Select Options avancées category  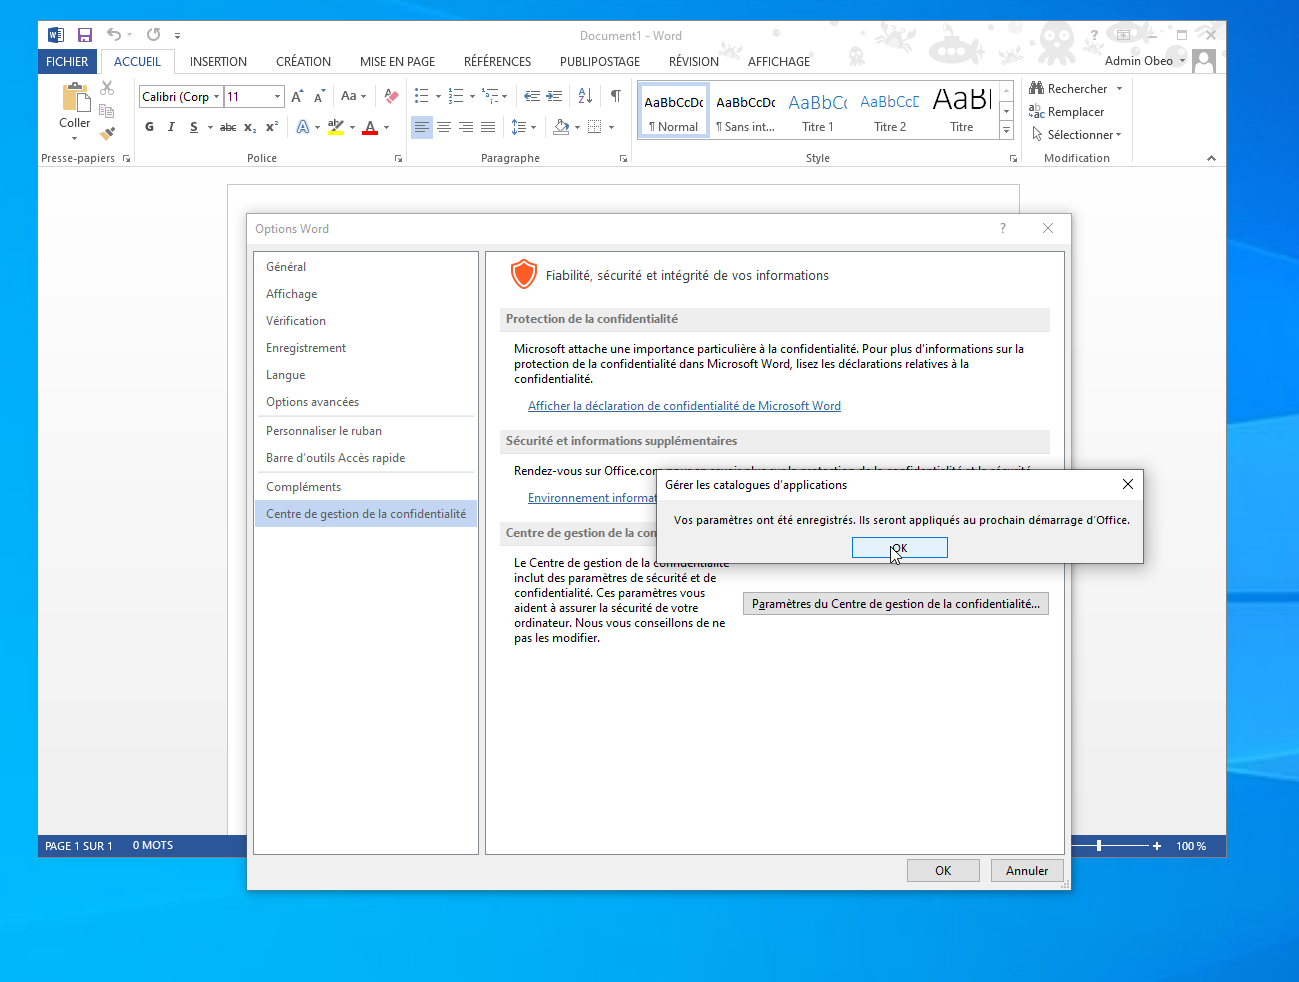(x=366, y=402)
